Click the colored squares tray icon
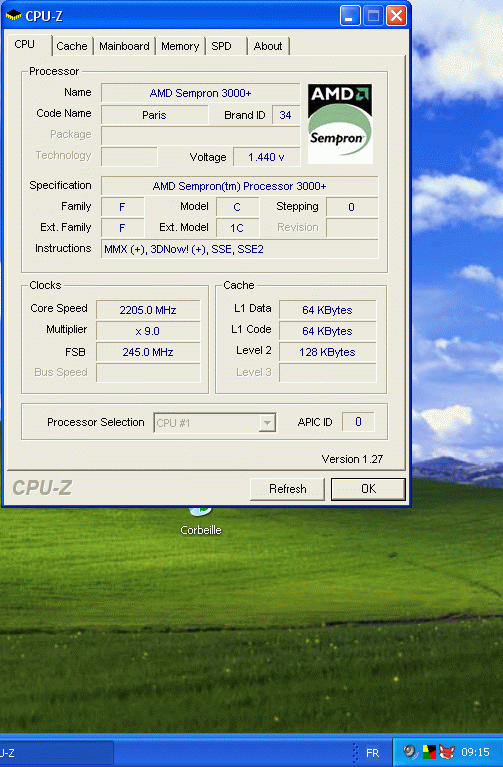This screenshot has height=767, width=503. (x=429, y=752)
